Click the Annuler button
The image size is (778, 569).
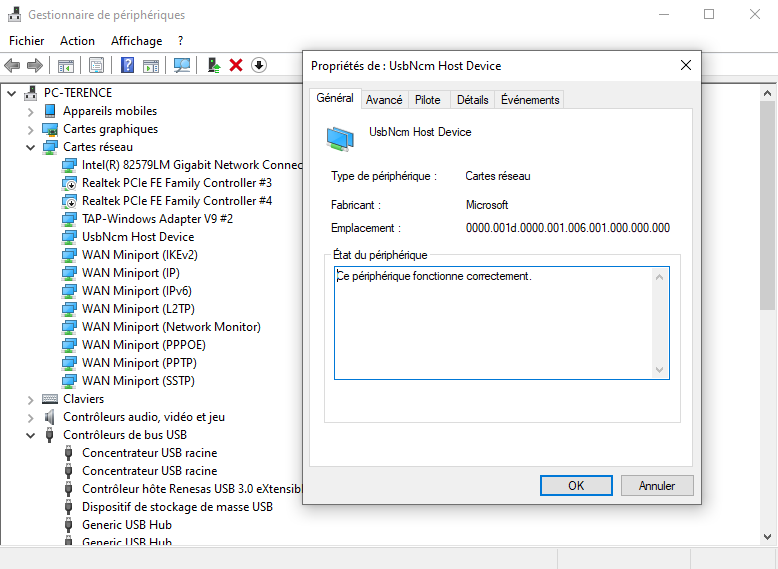click(656, 485)
